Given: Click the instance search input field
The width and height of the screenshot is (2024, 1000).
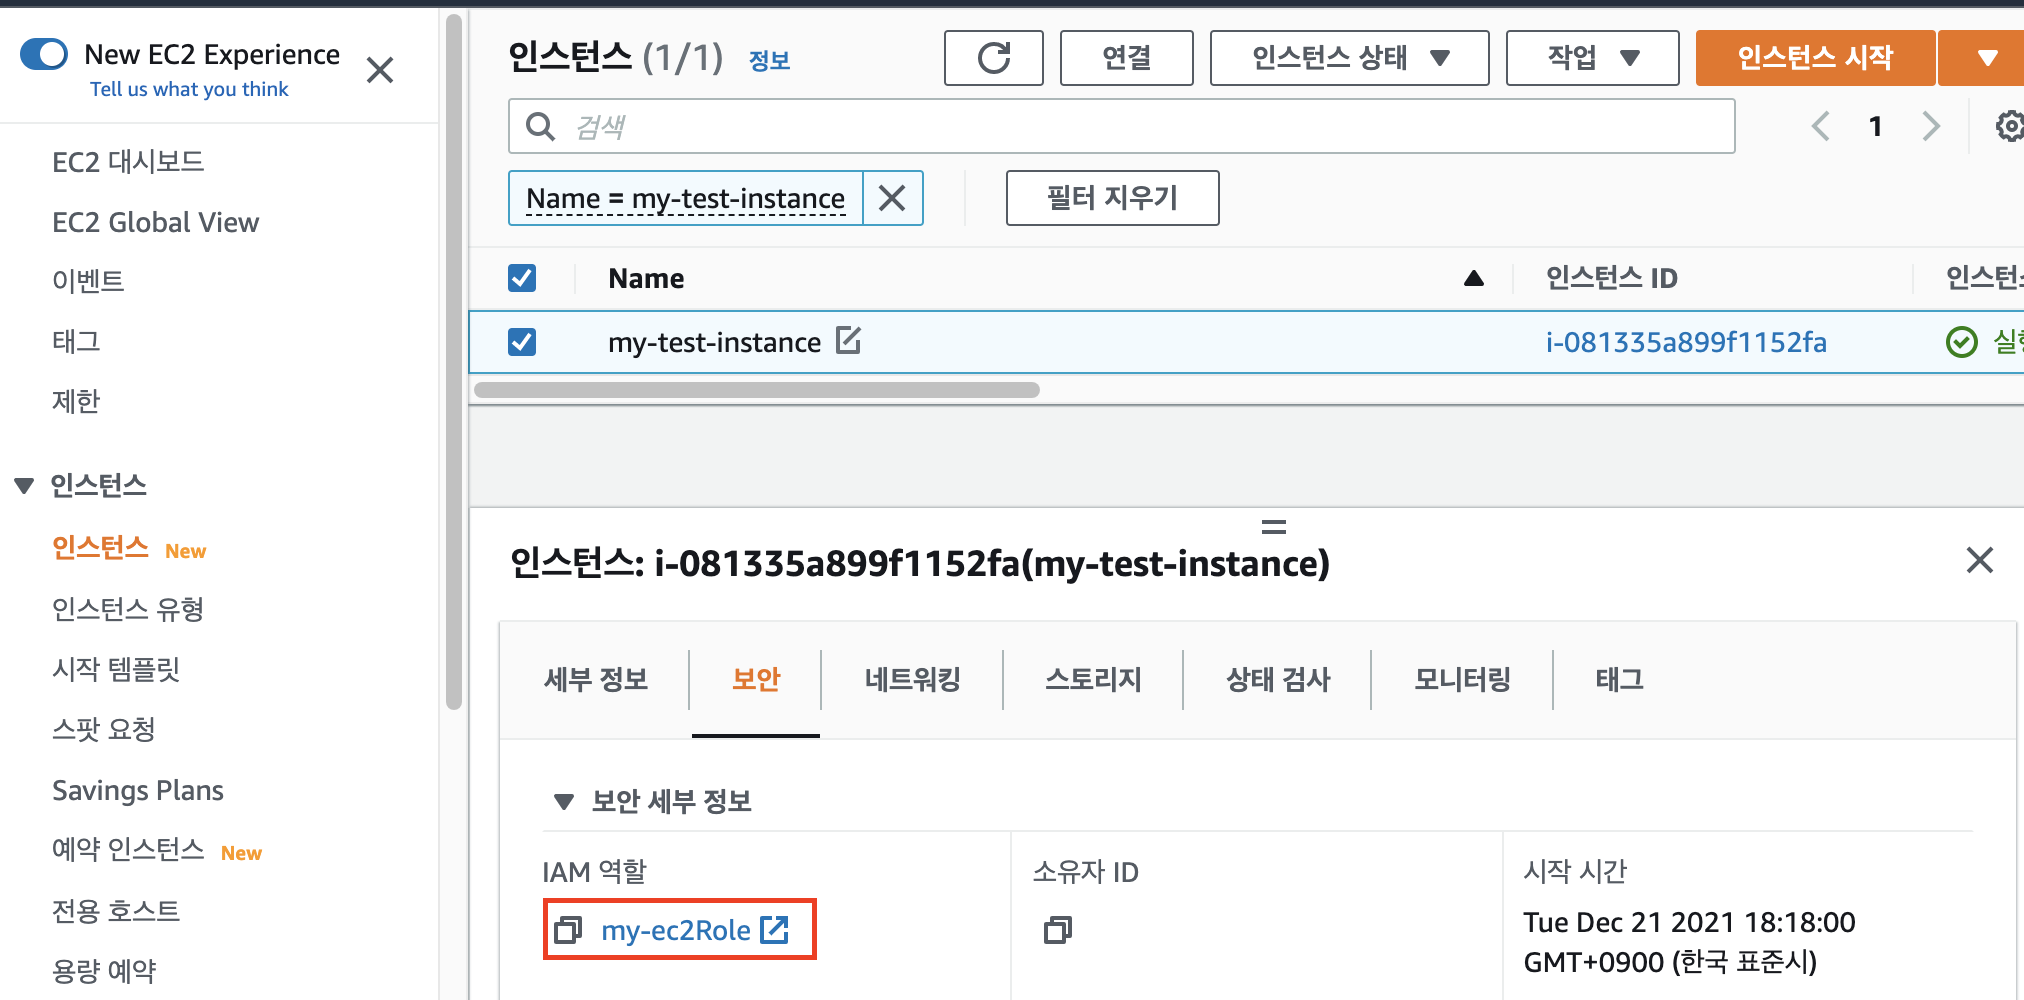Looking at the screenshot, I should click(1122, 126).
